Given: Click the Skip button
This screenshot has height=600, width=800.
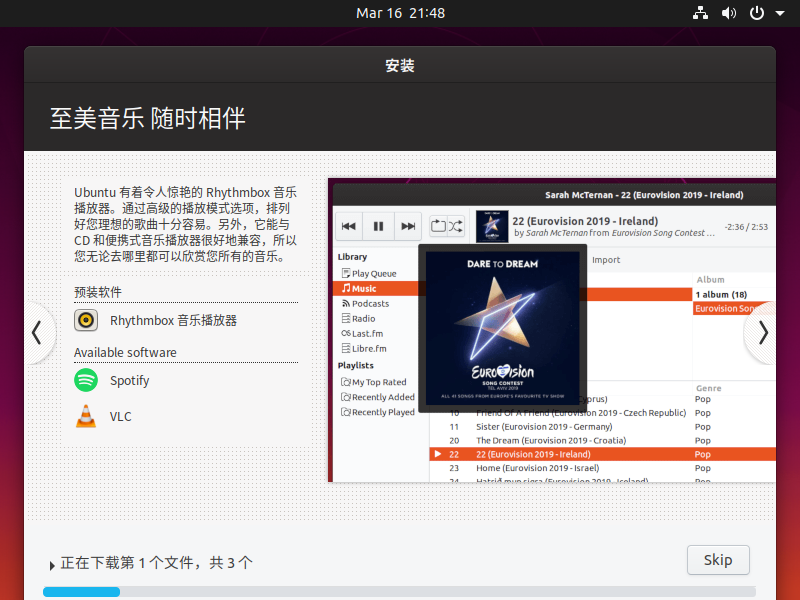Looking at the screenshot, I should [x=718, y=560].
